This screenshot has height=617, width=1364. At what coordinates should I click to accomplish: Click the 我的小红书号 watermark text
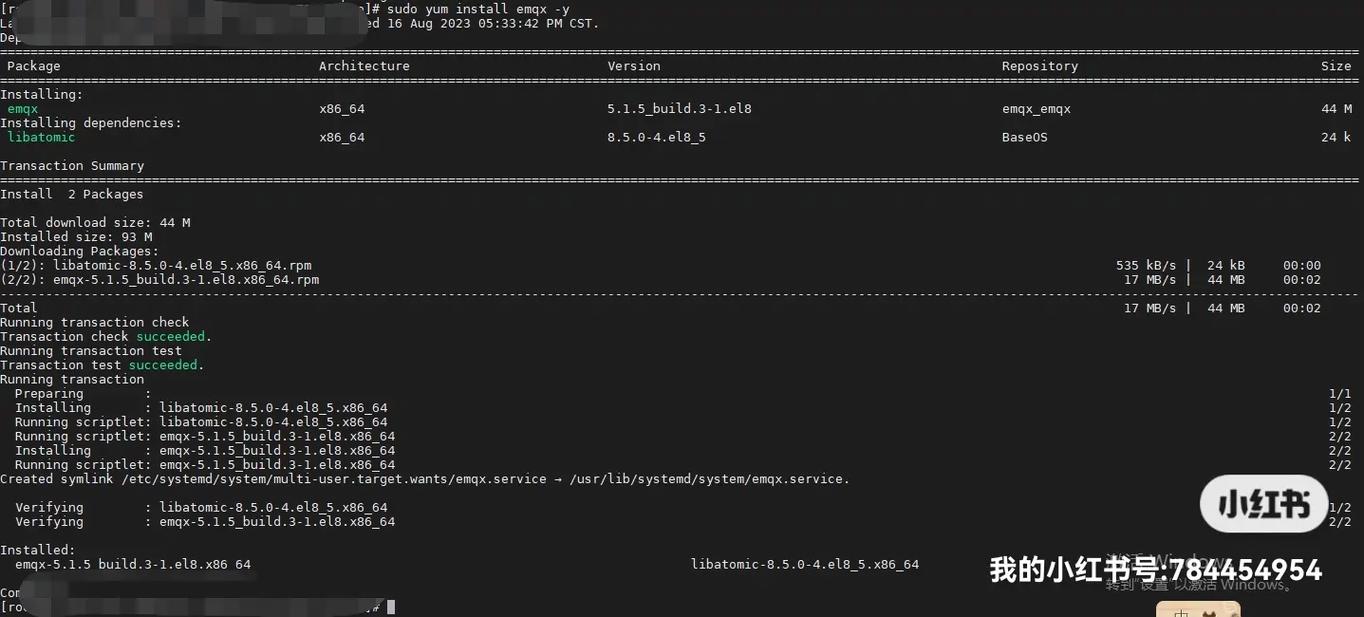coord(1155,570)
